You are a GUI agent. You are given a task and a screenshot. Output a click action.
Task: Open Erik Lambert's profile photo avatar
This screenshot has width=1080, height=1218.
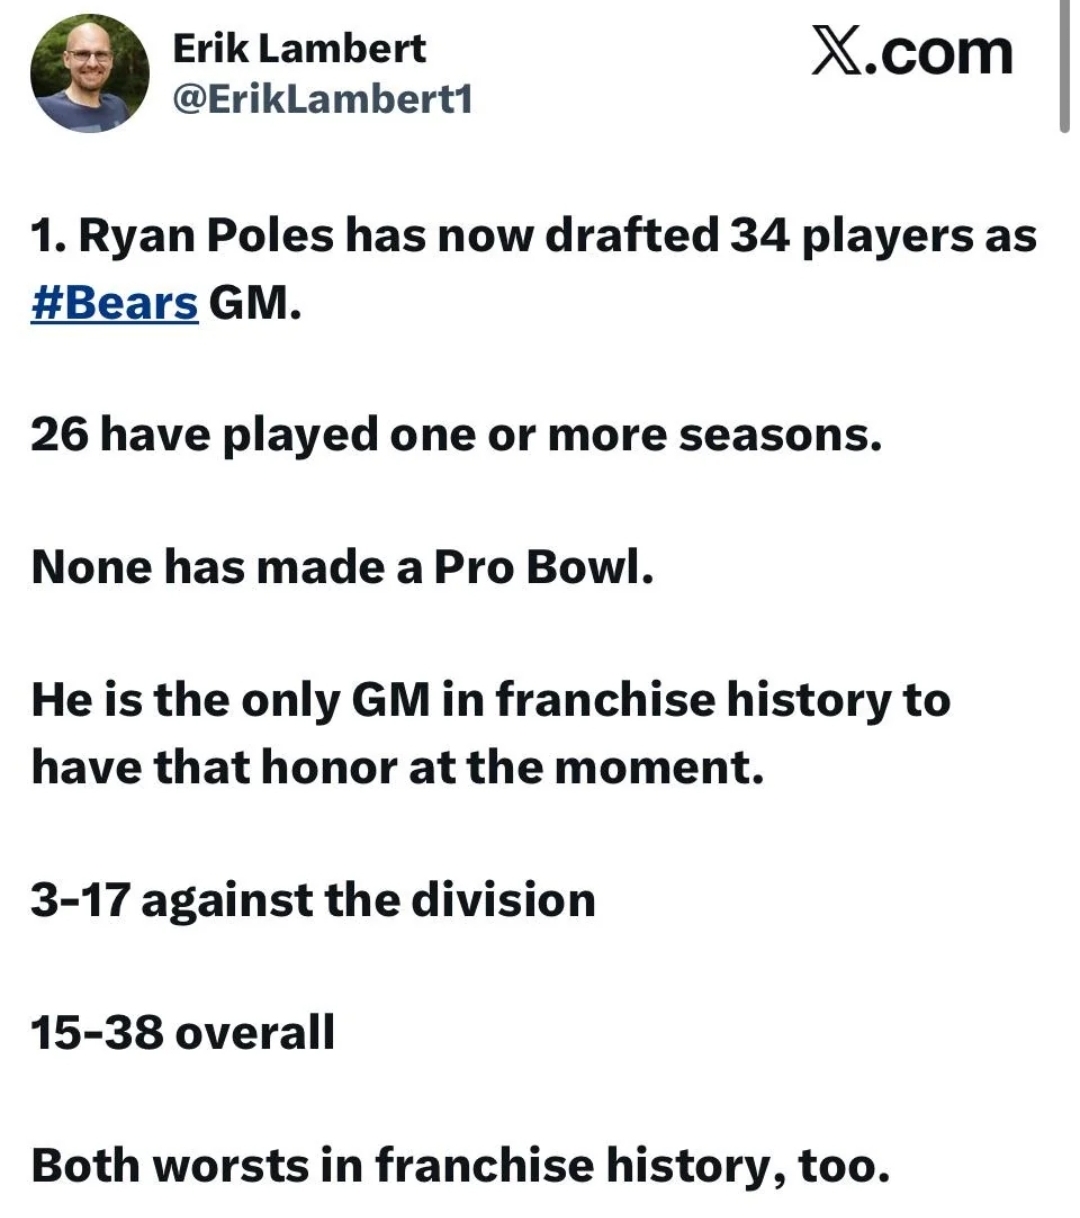(90, 73)
